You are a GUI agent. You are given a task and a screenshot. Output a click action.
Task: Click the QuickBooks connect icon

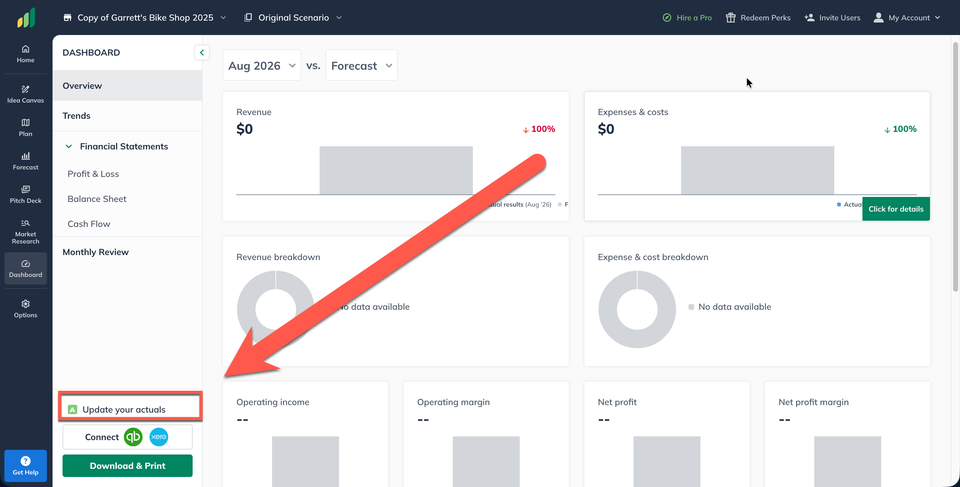click(x=133, y=437)
